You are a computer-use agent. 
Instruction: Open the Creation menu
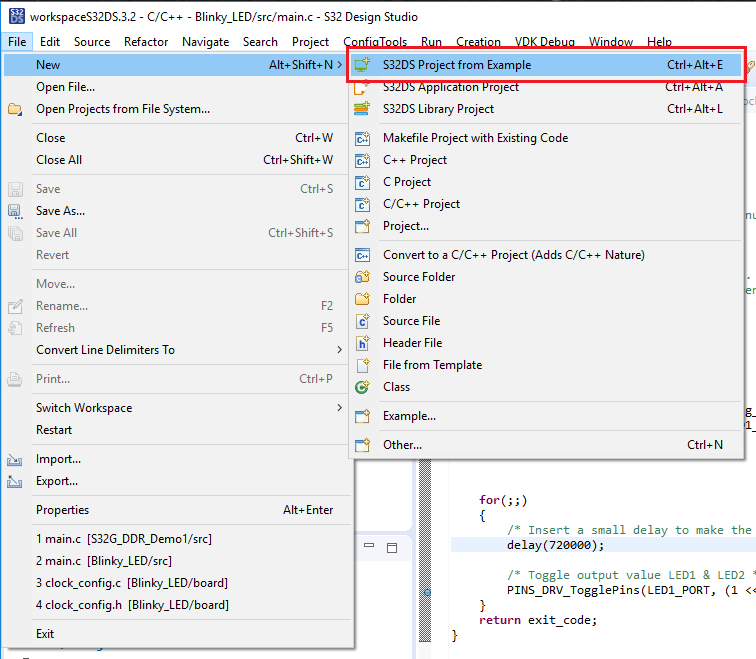[x=478, y=42]
